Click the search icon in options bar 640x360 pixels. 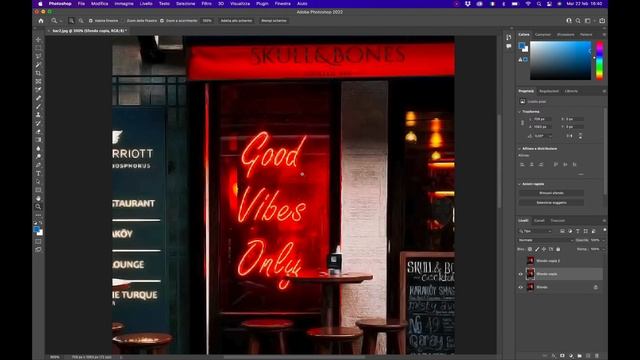pyautogui.click(x=578, y=20)
